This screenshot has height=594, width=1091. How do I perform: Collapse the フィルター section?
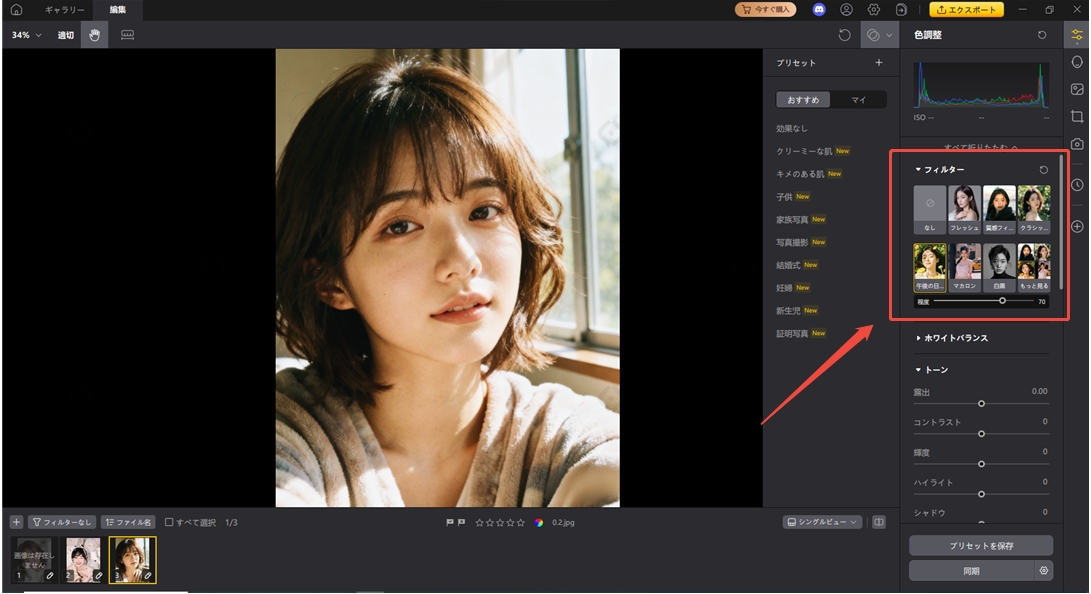pos(916,170)
